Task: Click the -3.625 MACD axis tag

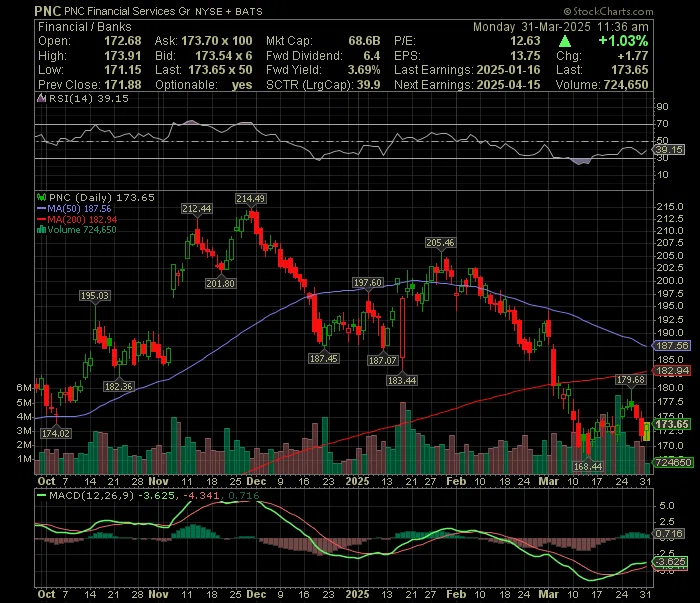Action: (670, 561)
